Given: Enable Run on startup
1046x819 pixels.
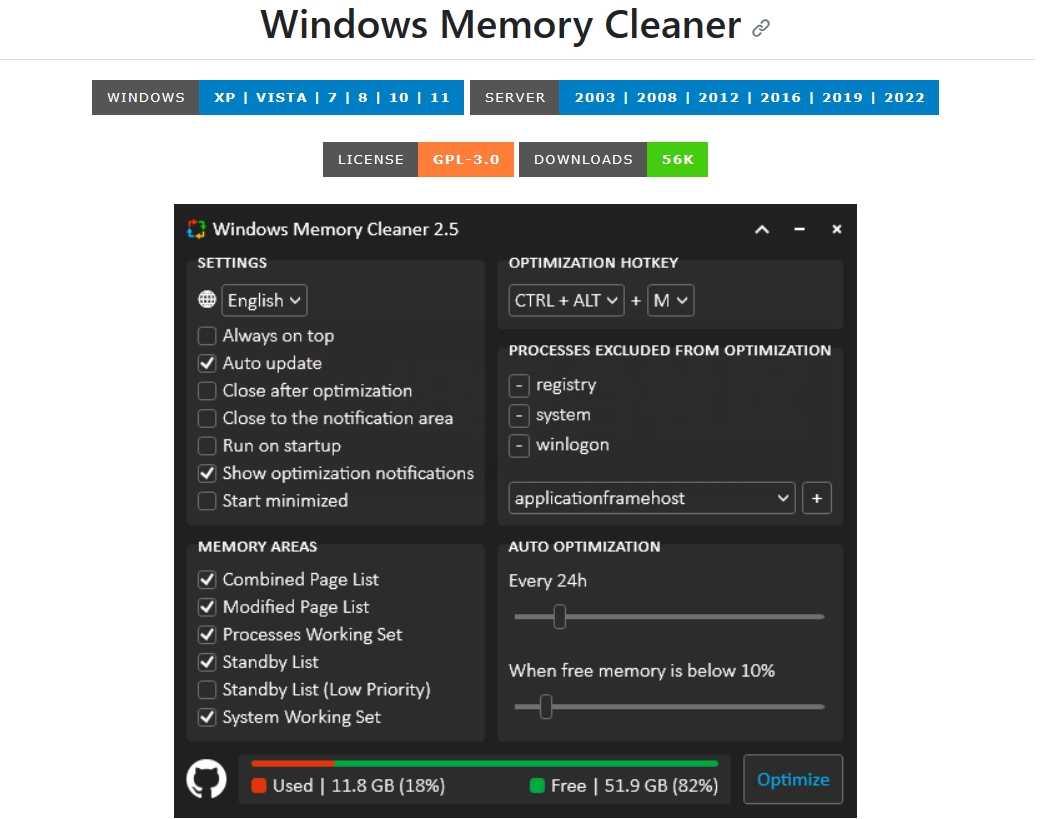Looking at the screenshot, I should [207, 446].
